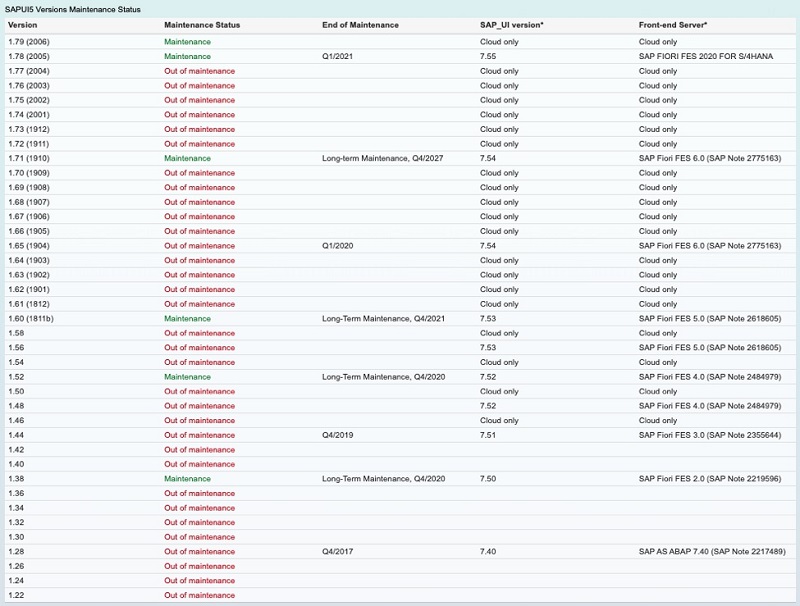Screen dimensions: 800x606
Task: Click Q1/2020 end of maintenance cell
Action: click(x=337, y=245)
